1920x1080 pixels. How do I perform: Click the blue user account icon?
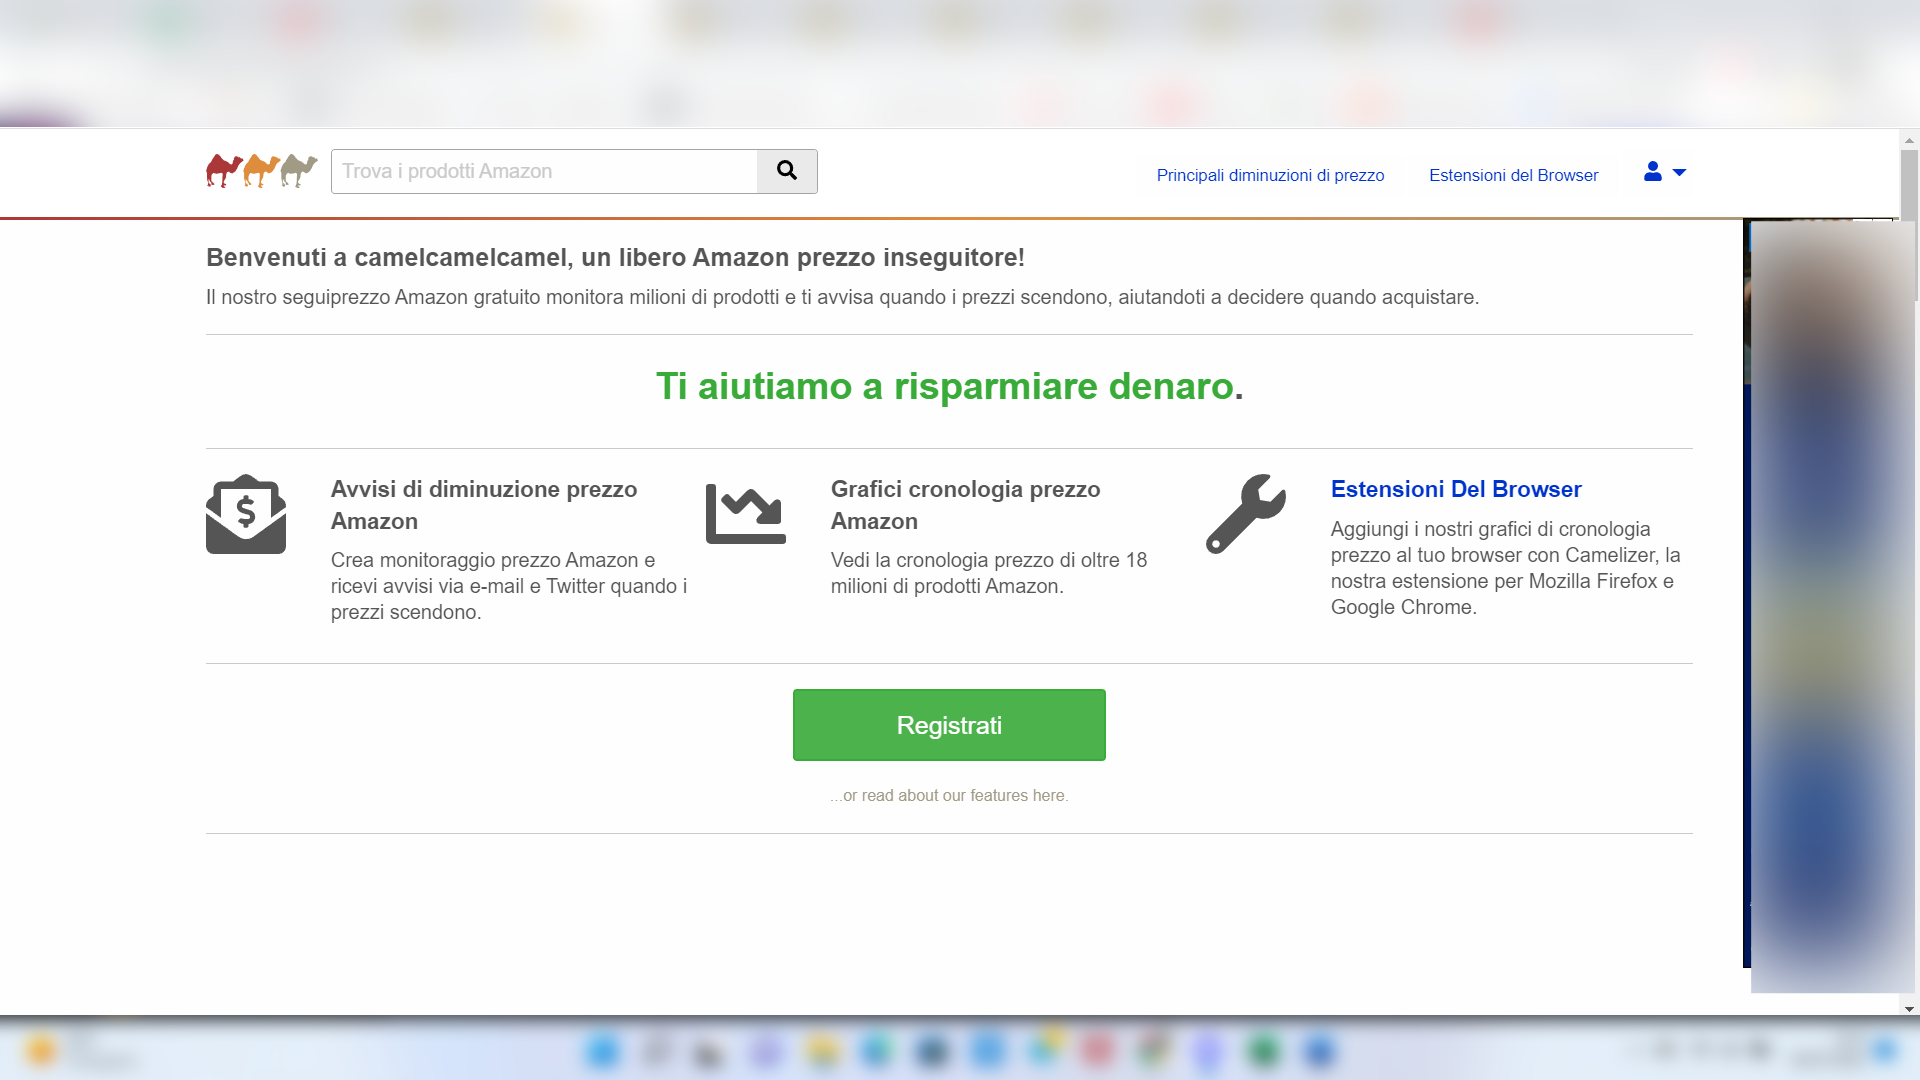1652,172
